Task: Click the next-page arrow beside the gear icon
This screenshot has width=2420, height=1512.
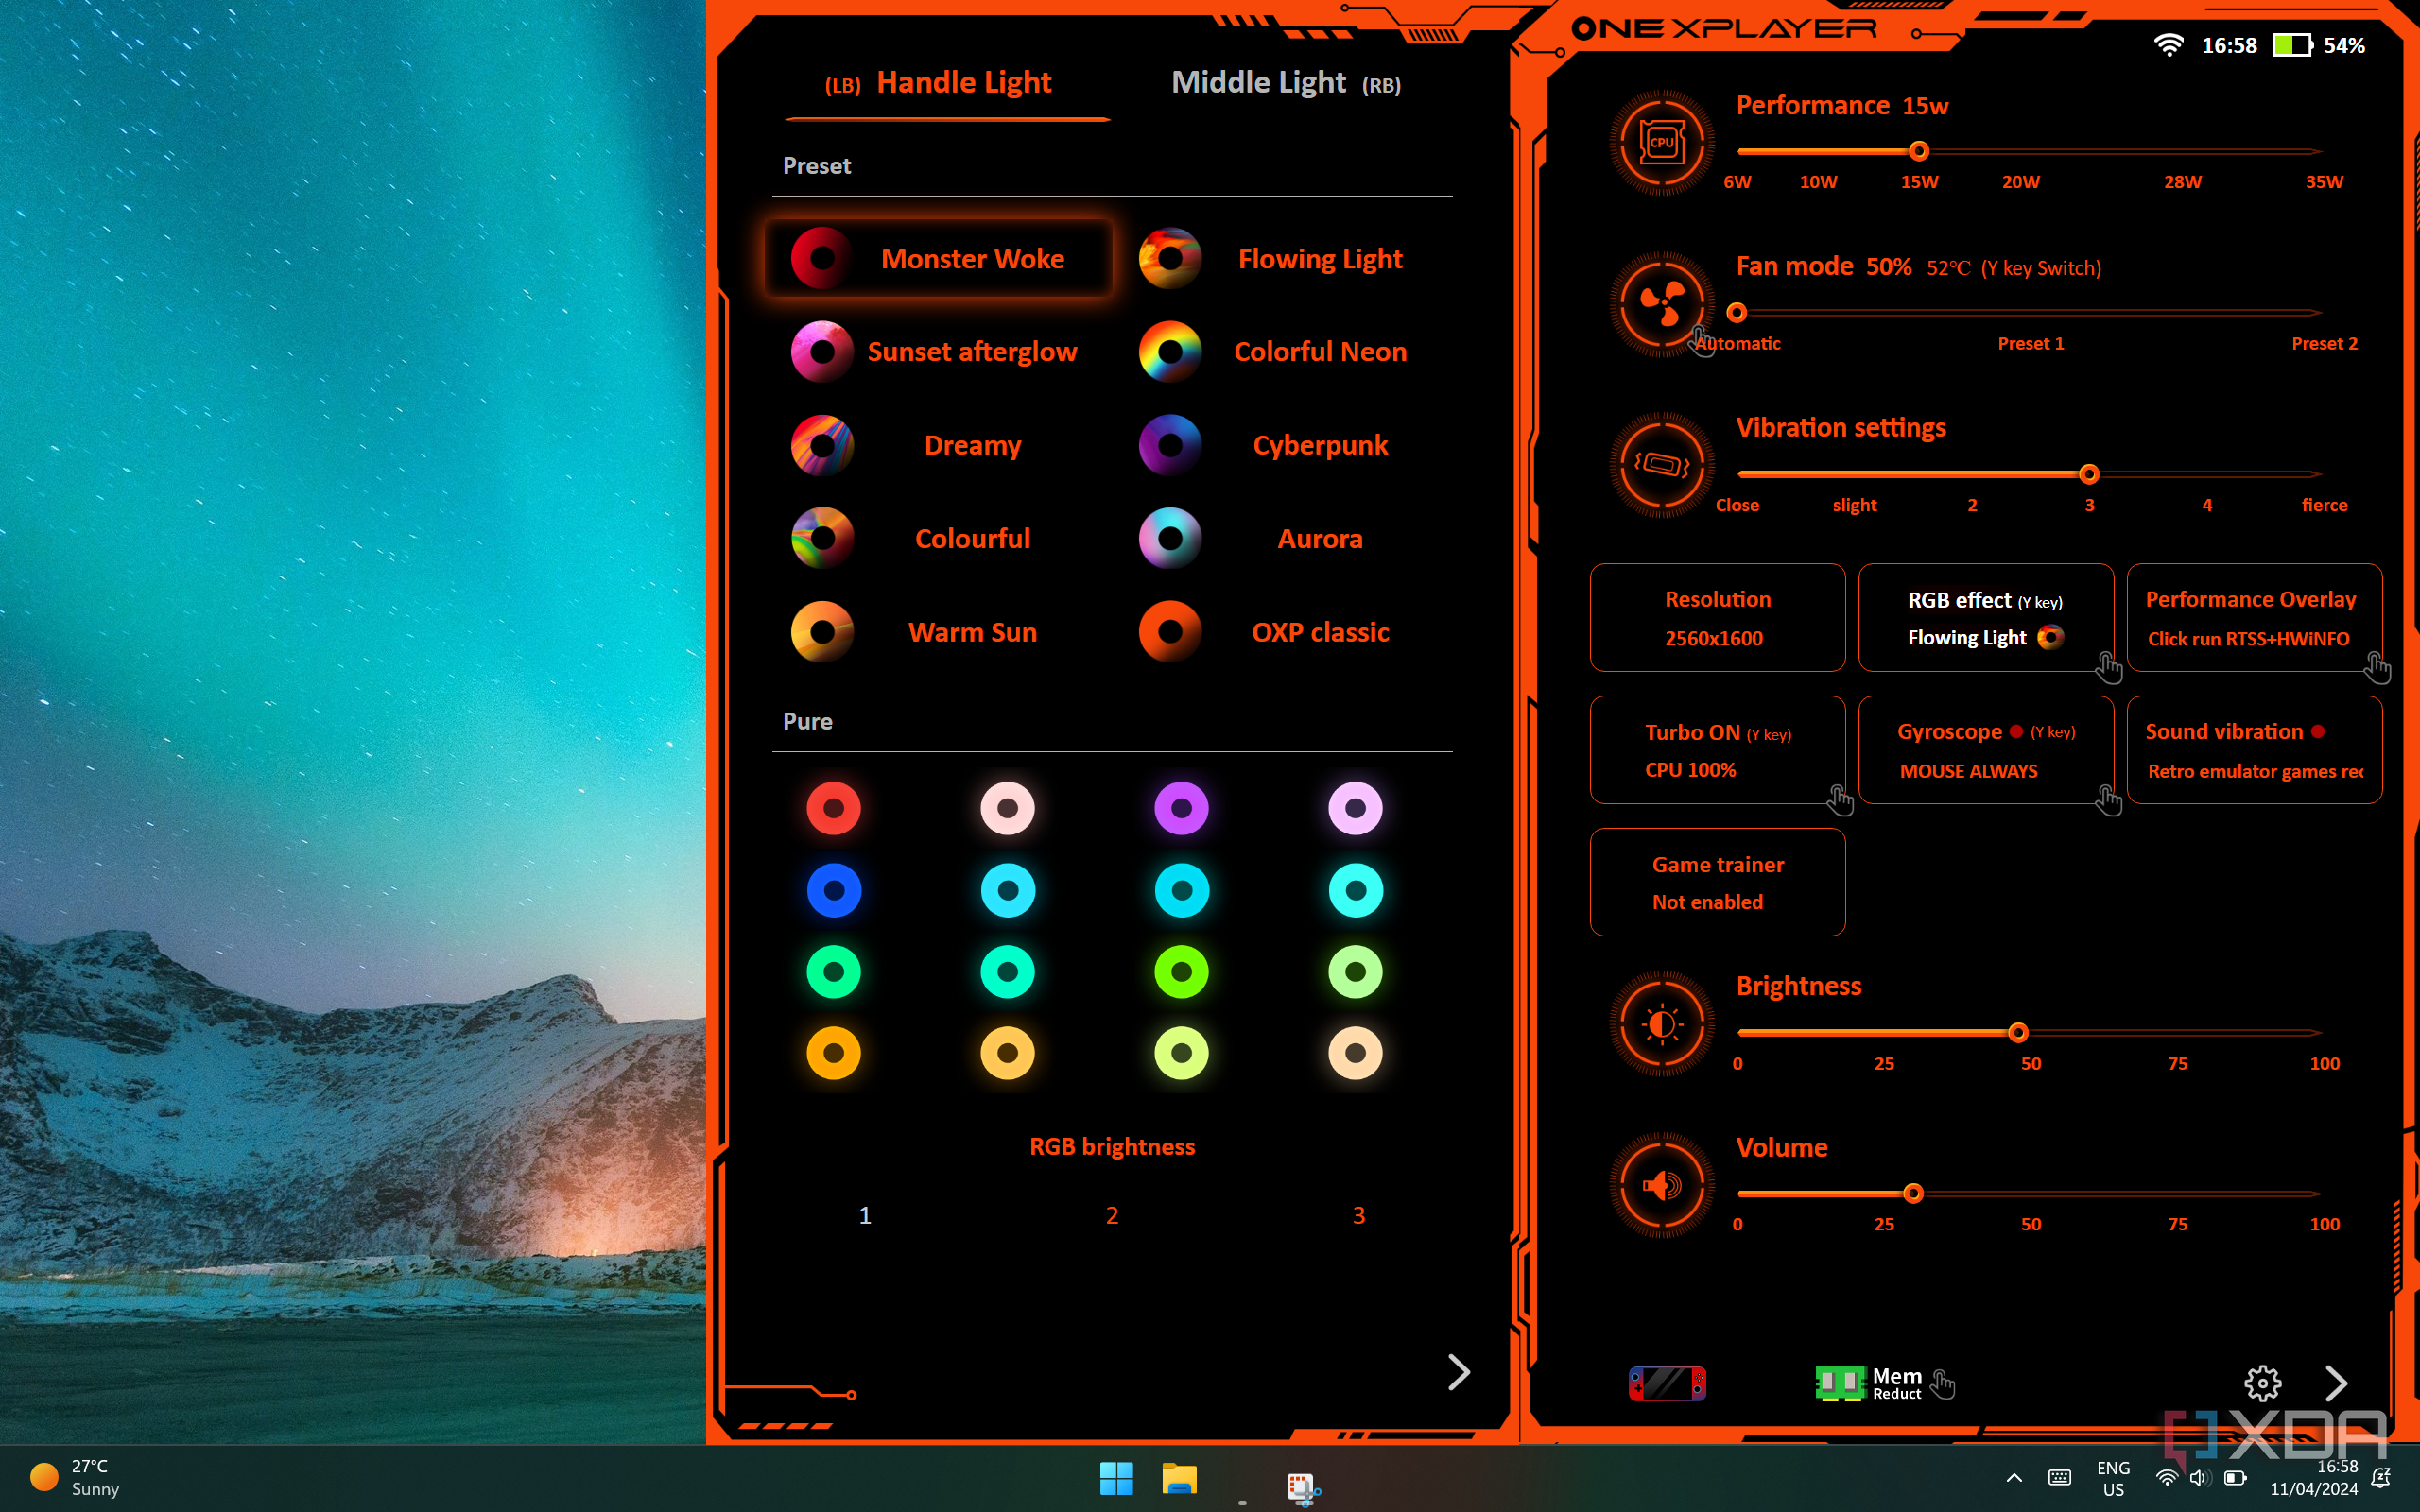Action: coord(2336,1383)
